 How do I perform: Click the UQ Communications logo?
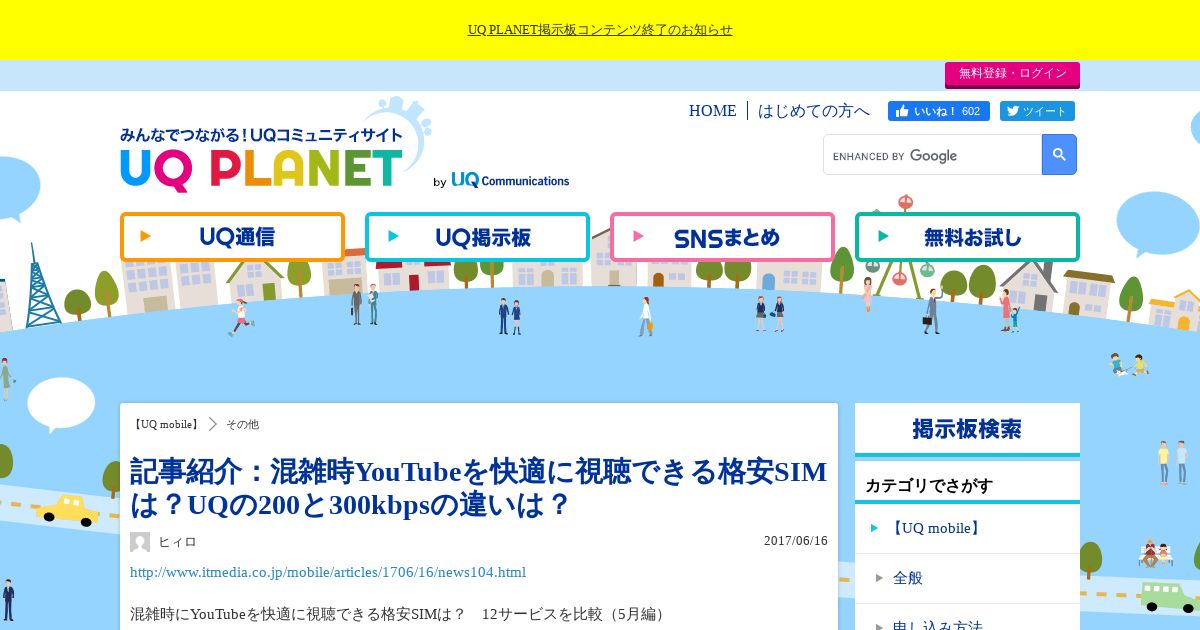pos(510,180)
